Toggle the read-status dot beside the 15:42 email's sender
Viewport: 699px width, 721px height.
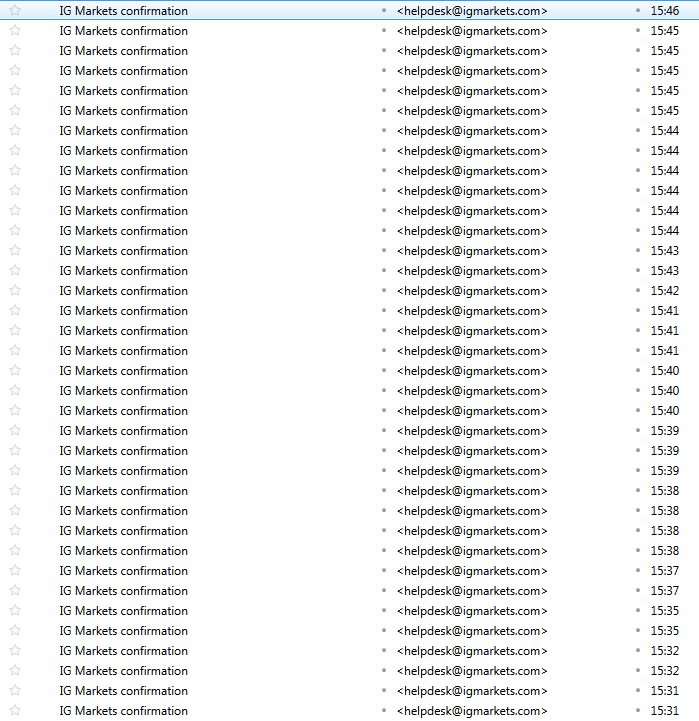[x=384, y=290]
